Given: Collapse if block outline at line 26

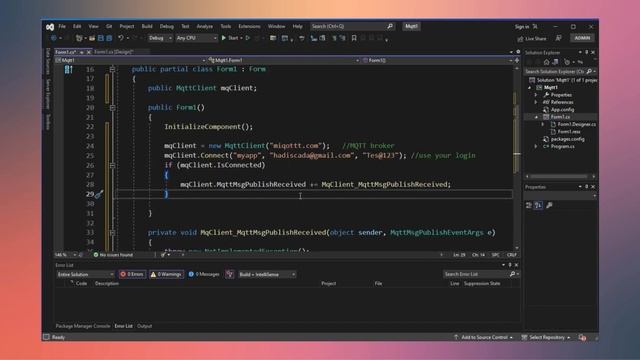Looking at the screenshot, I should [112, 165].
